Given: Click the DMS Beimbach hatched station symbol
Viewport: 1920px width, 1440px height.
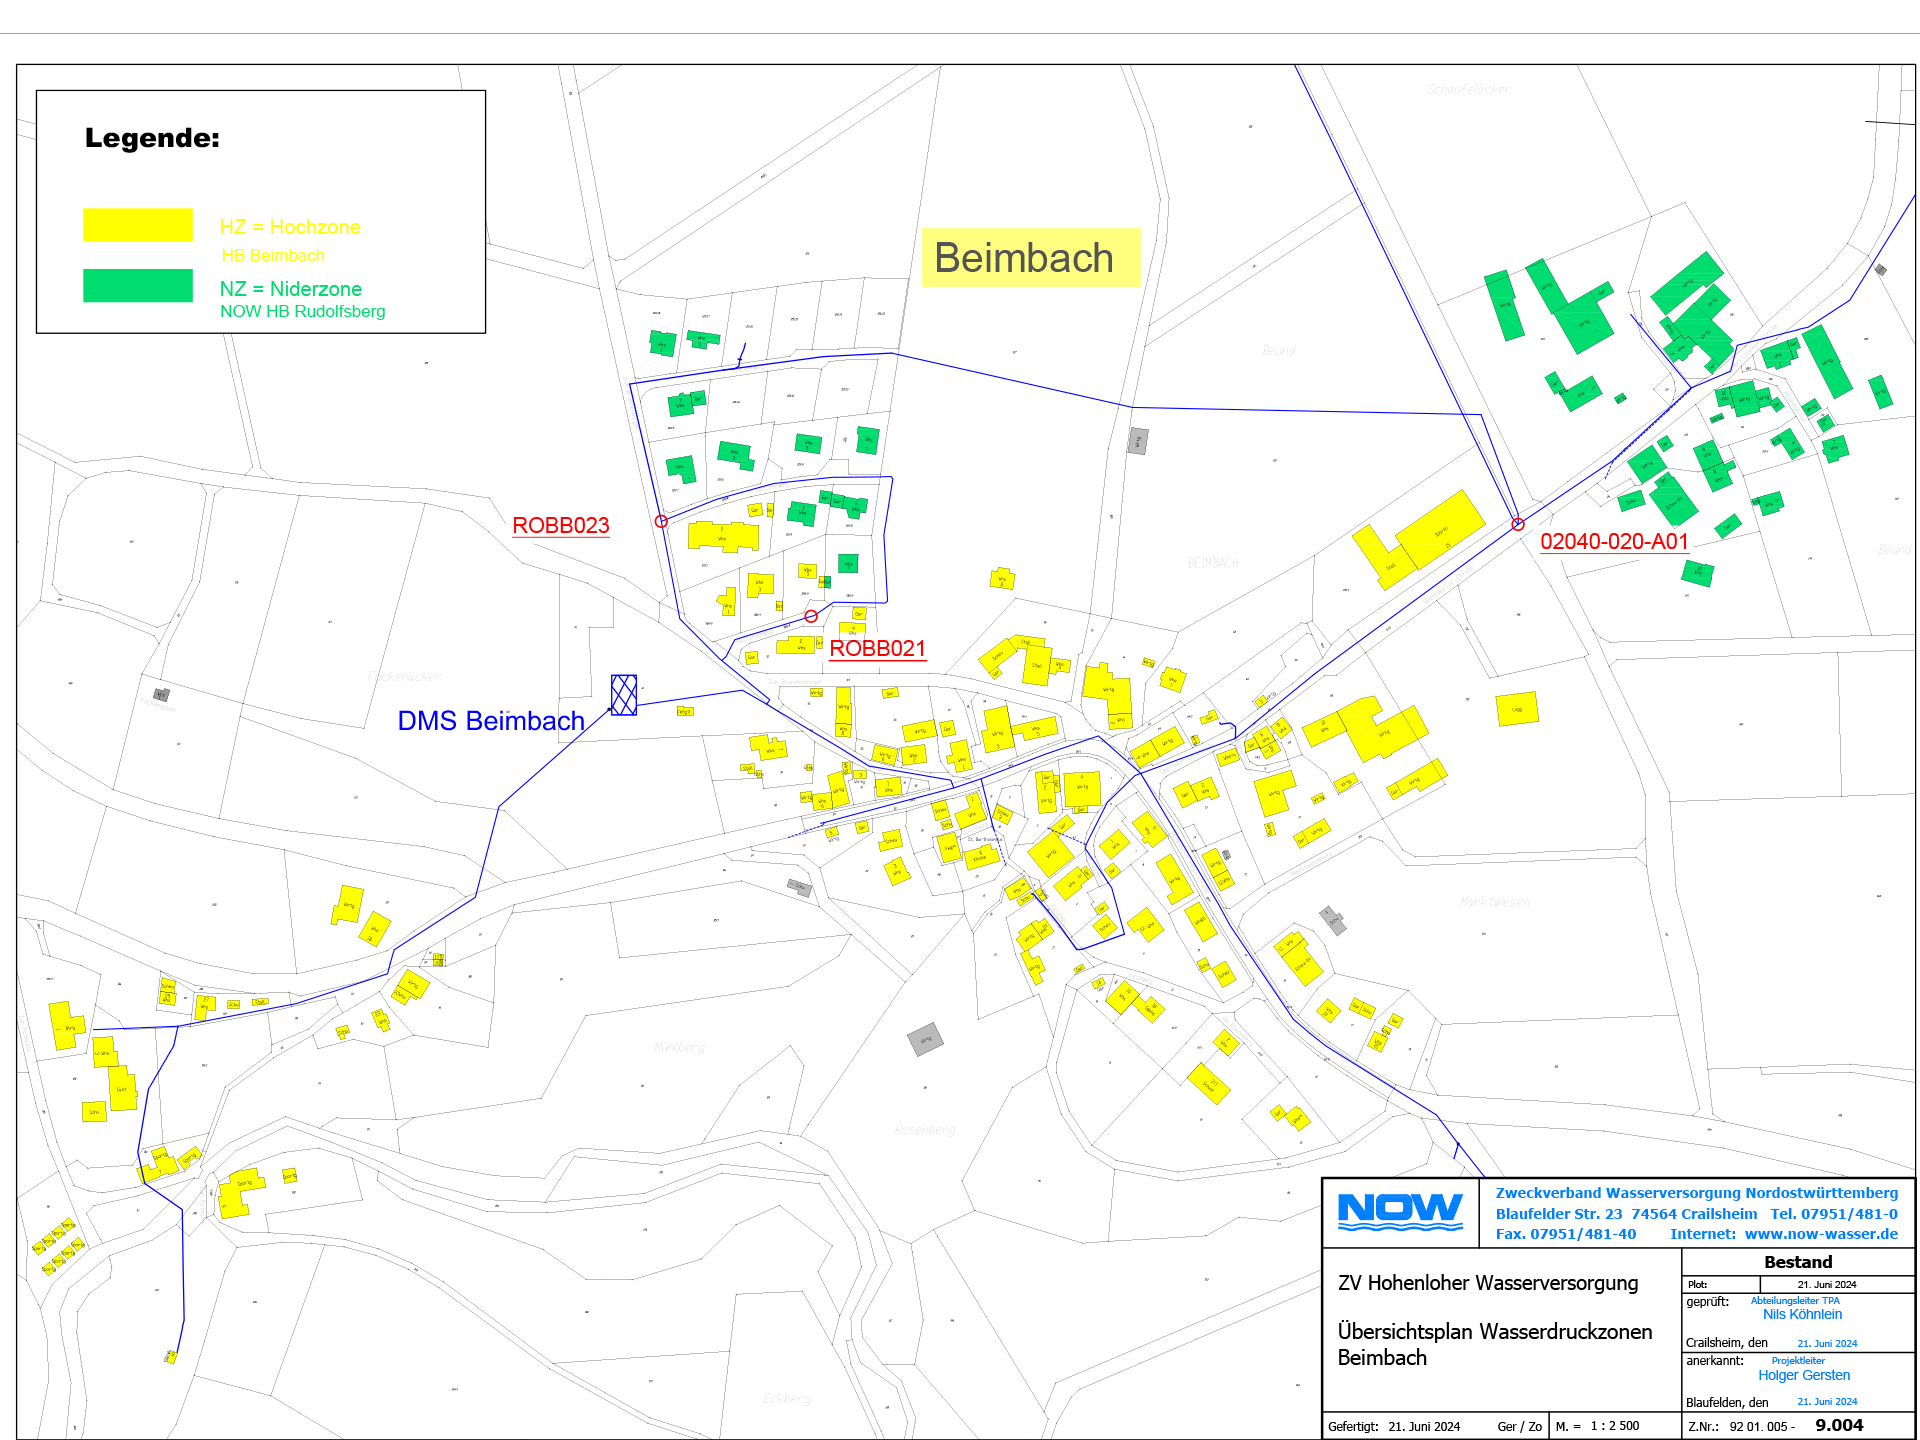Looking at the screenshot, I should [624, 694].
